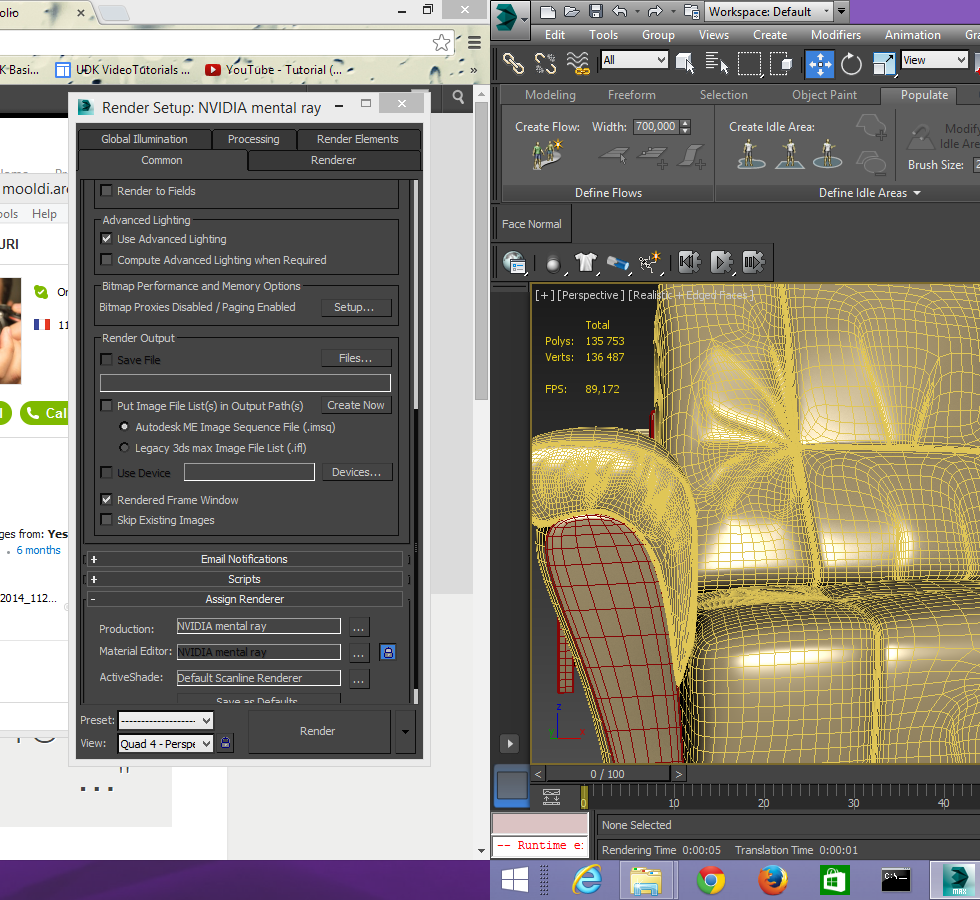Click the Create Now button
The image size is (980, 900).
pos(356,405)
